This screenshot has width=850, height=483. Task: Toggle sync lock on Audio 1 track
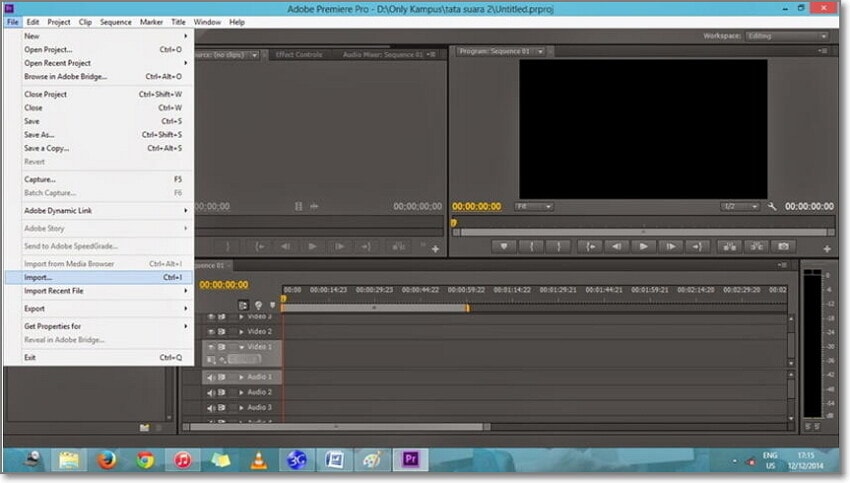click(222, 377)
